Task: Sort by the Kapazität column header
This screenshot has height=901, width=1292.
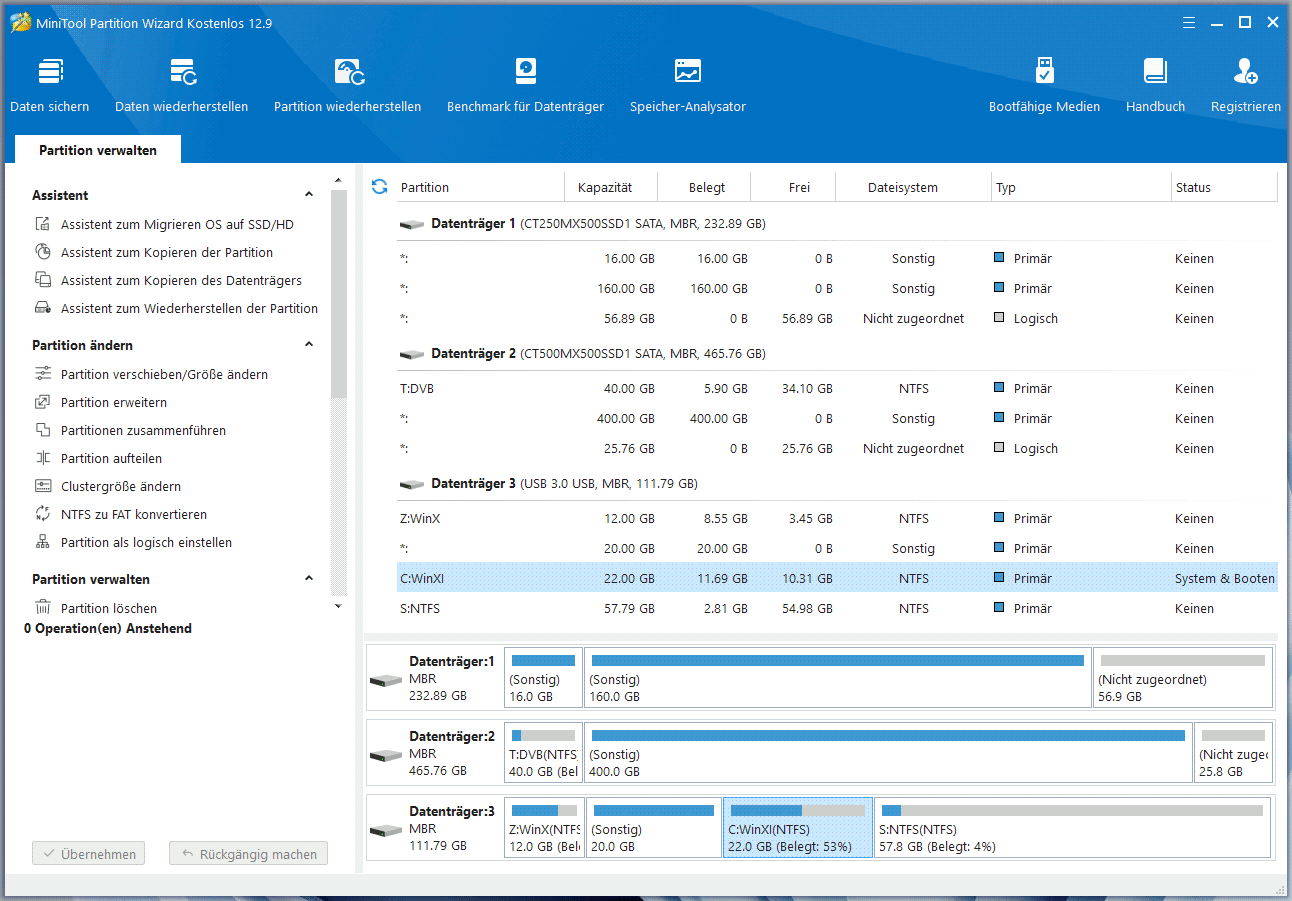Action: (x=612, y=187)
